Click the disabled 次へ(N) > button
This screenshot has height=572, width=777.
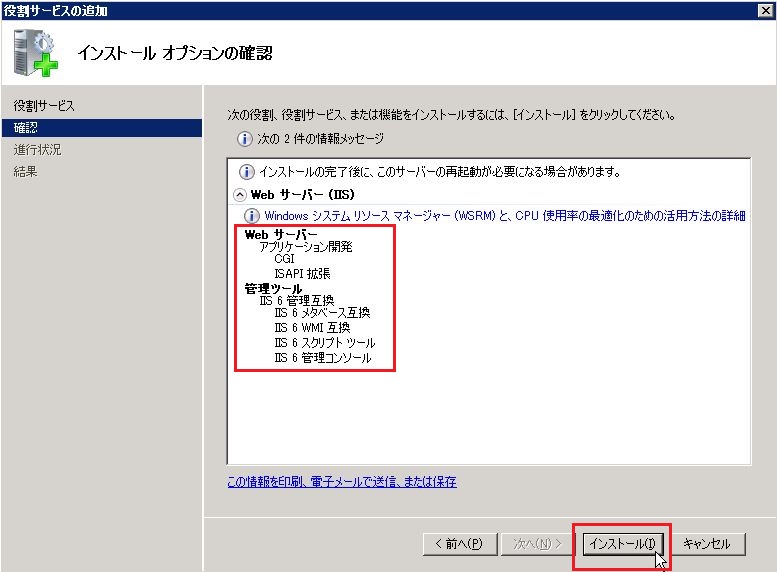537,544
